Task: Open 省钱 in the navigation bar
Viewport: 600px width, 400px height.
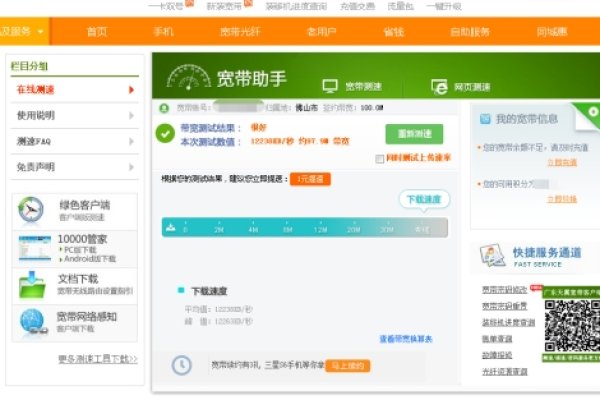Action: (x=394, y=32)
